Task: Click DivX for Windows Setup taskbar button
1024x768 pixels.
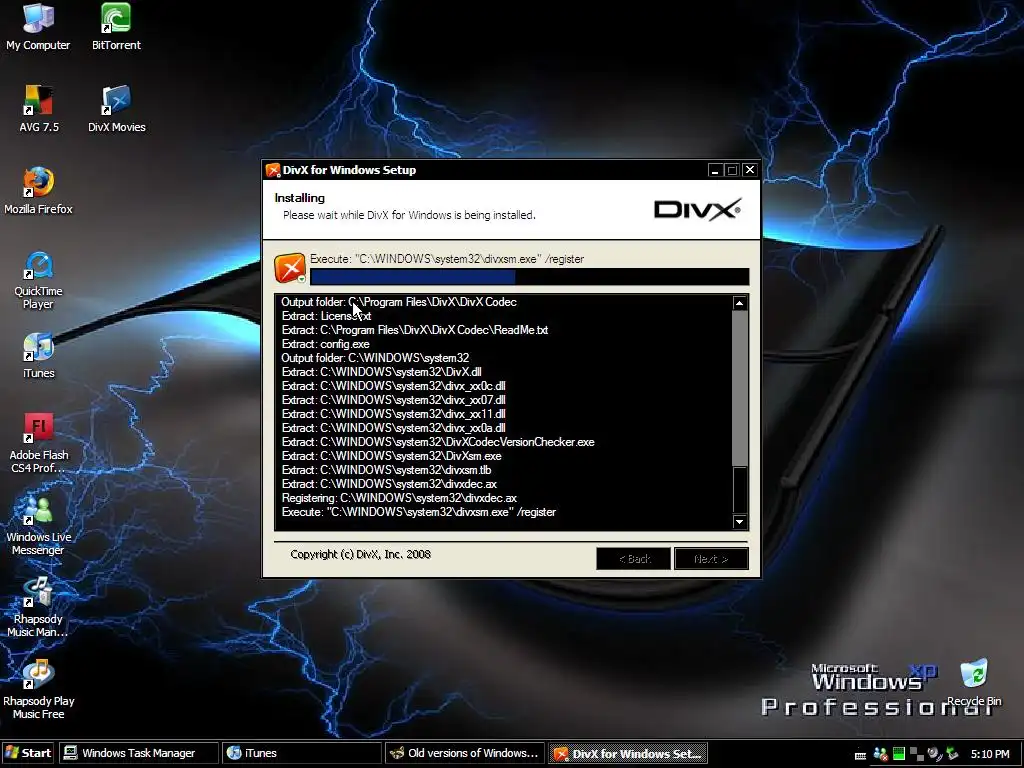Action: coord(628,753)
